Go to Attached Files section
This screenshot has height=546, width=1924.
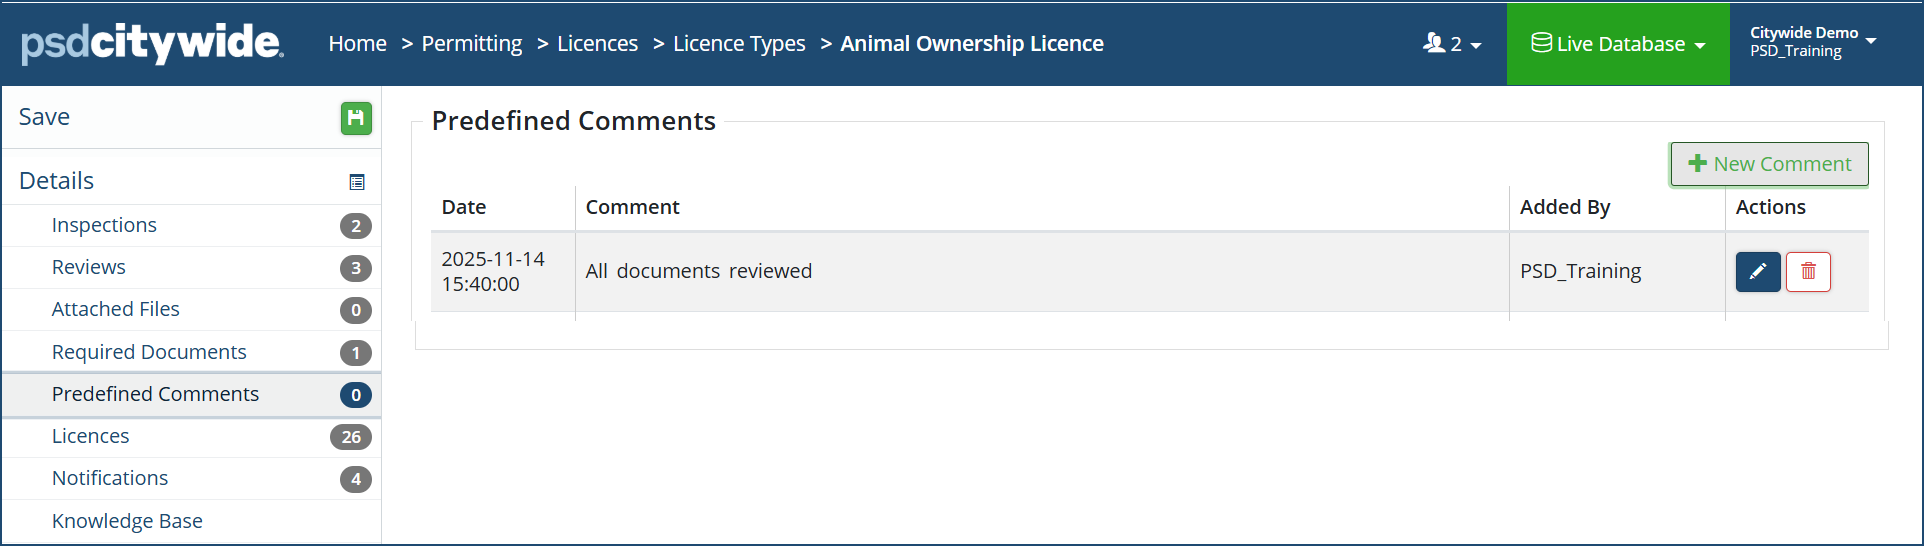(x=116, y=309)
